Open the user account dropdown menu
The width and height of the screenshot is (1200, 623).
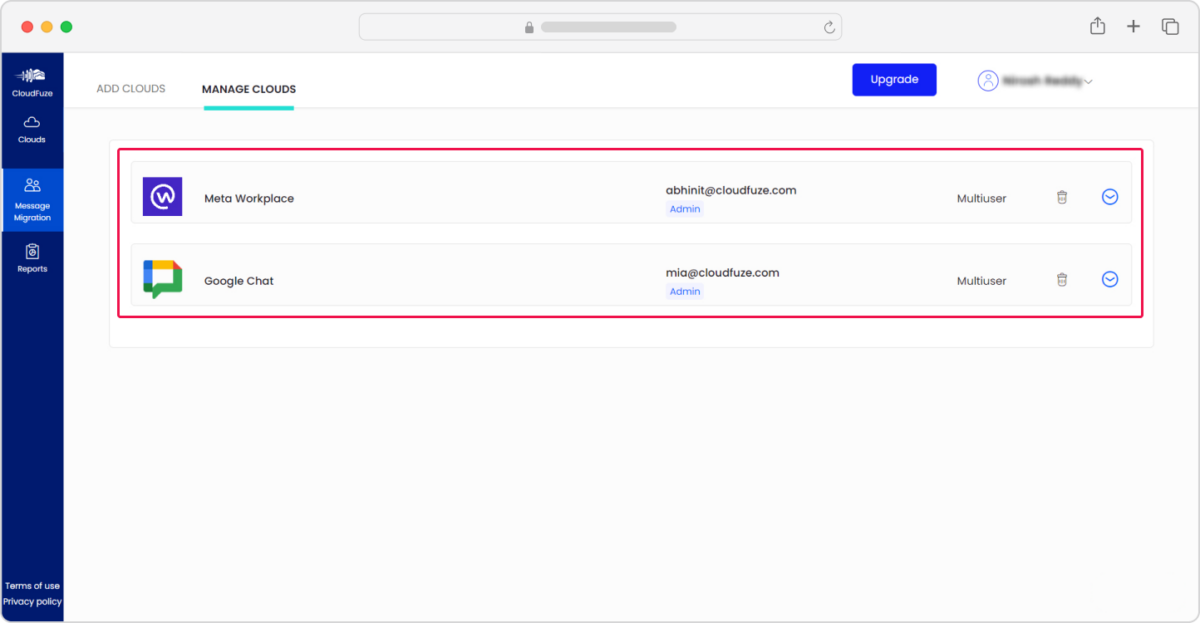[1089, 82]
